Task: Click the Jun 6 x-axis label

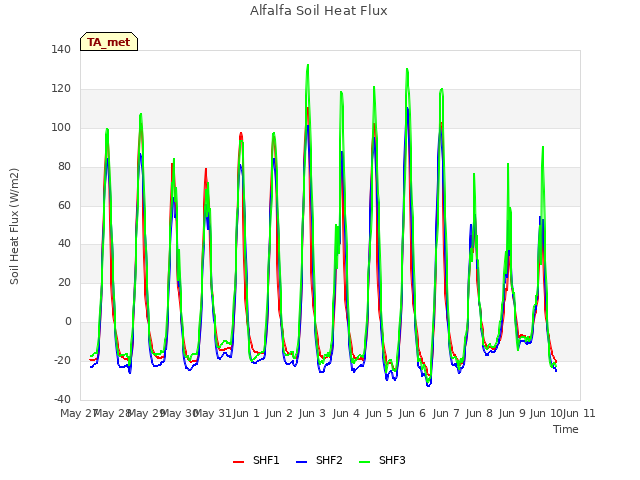Action: 412,413
